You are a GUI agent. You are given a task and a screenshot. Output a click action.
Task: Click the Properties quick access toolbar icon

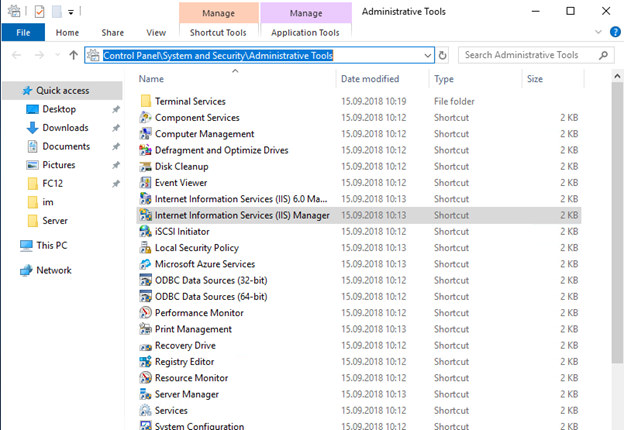(39, 12)
